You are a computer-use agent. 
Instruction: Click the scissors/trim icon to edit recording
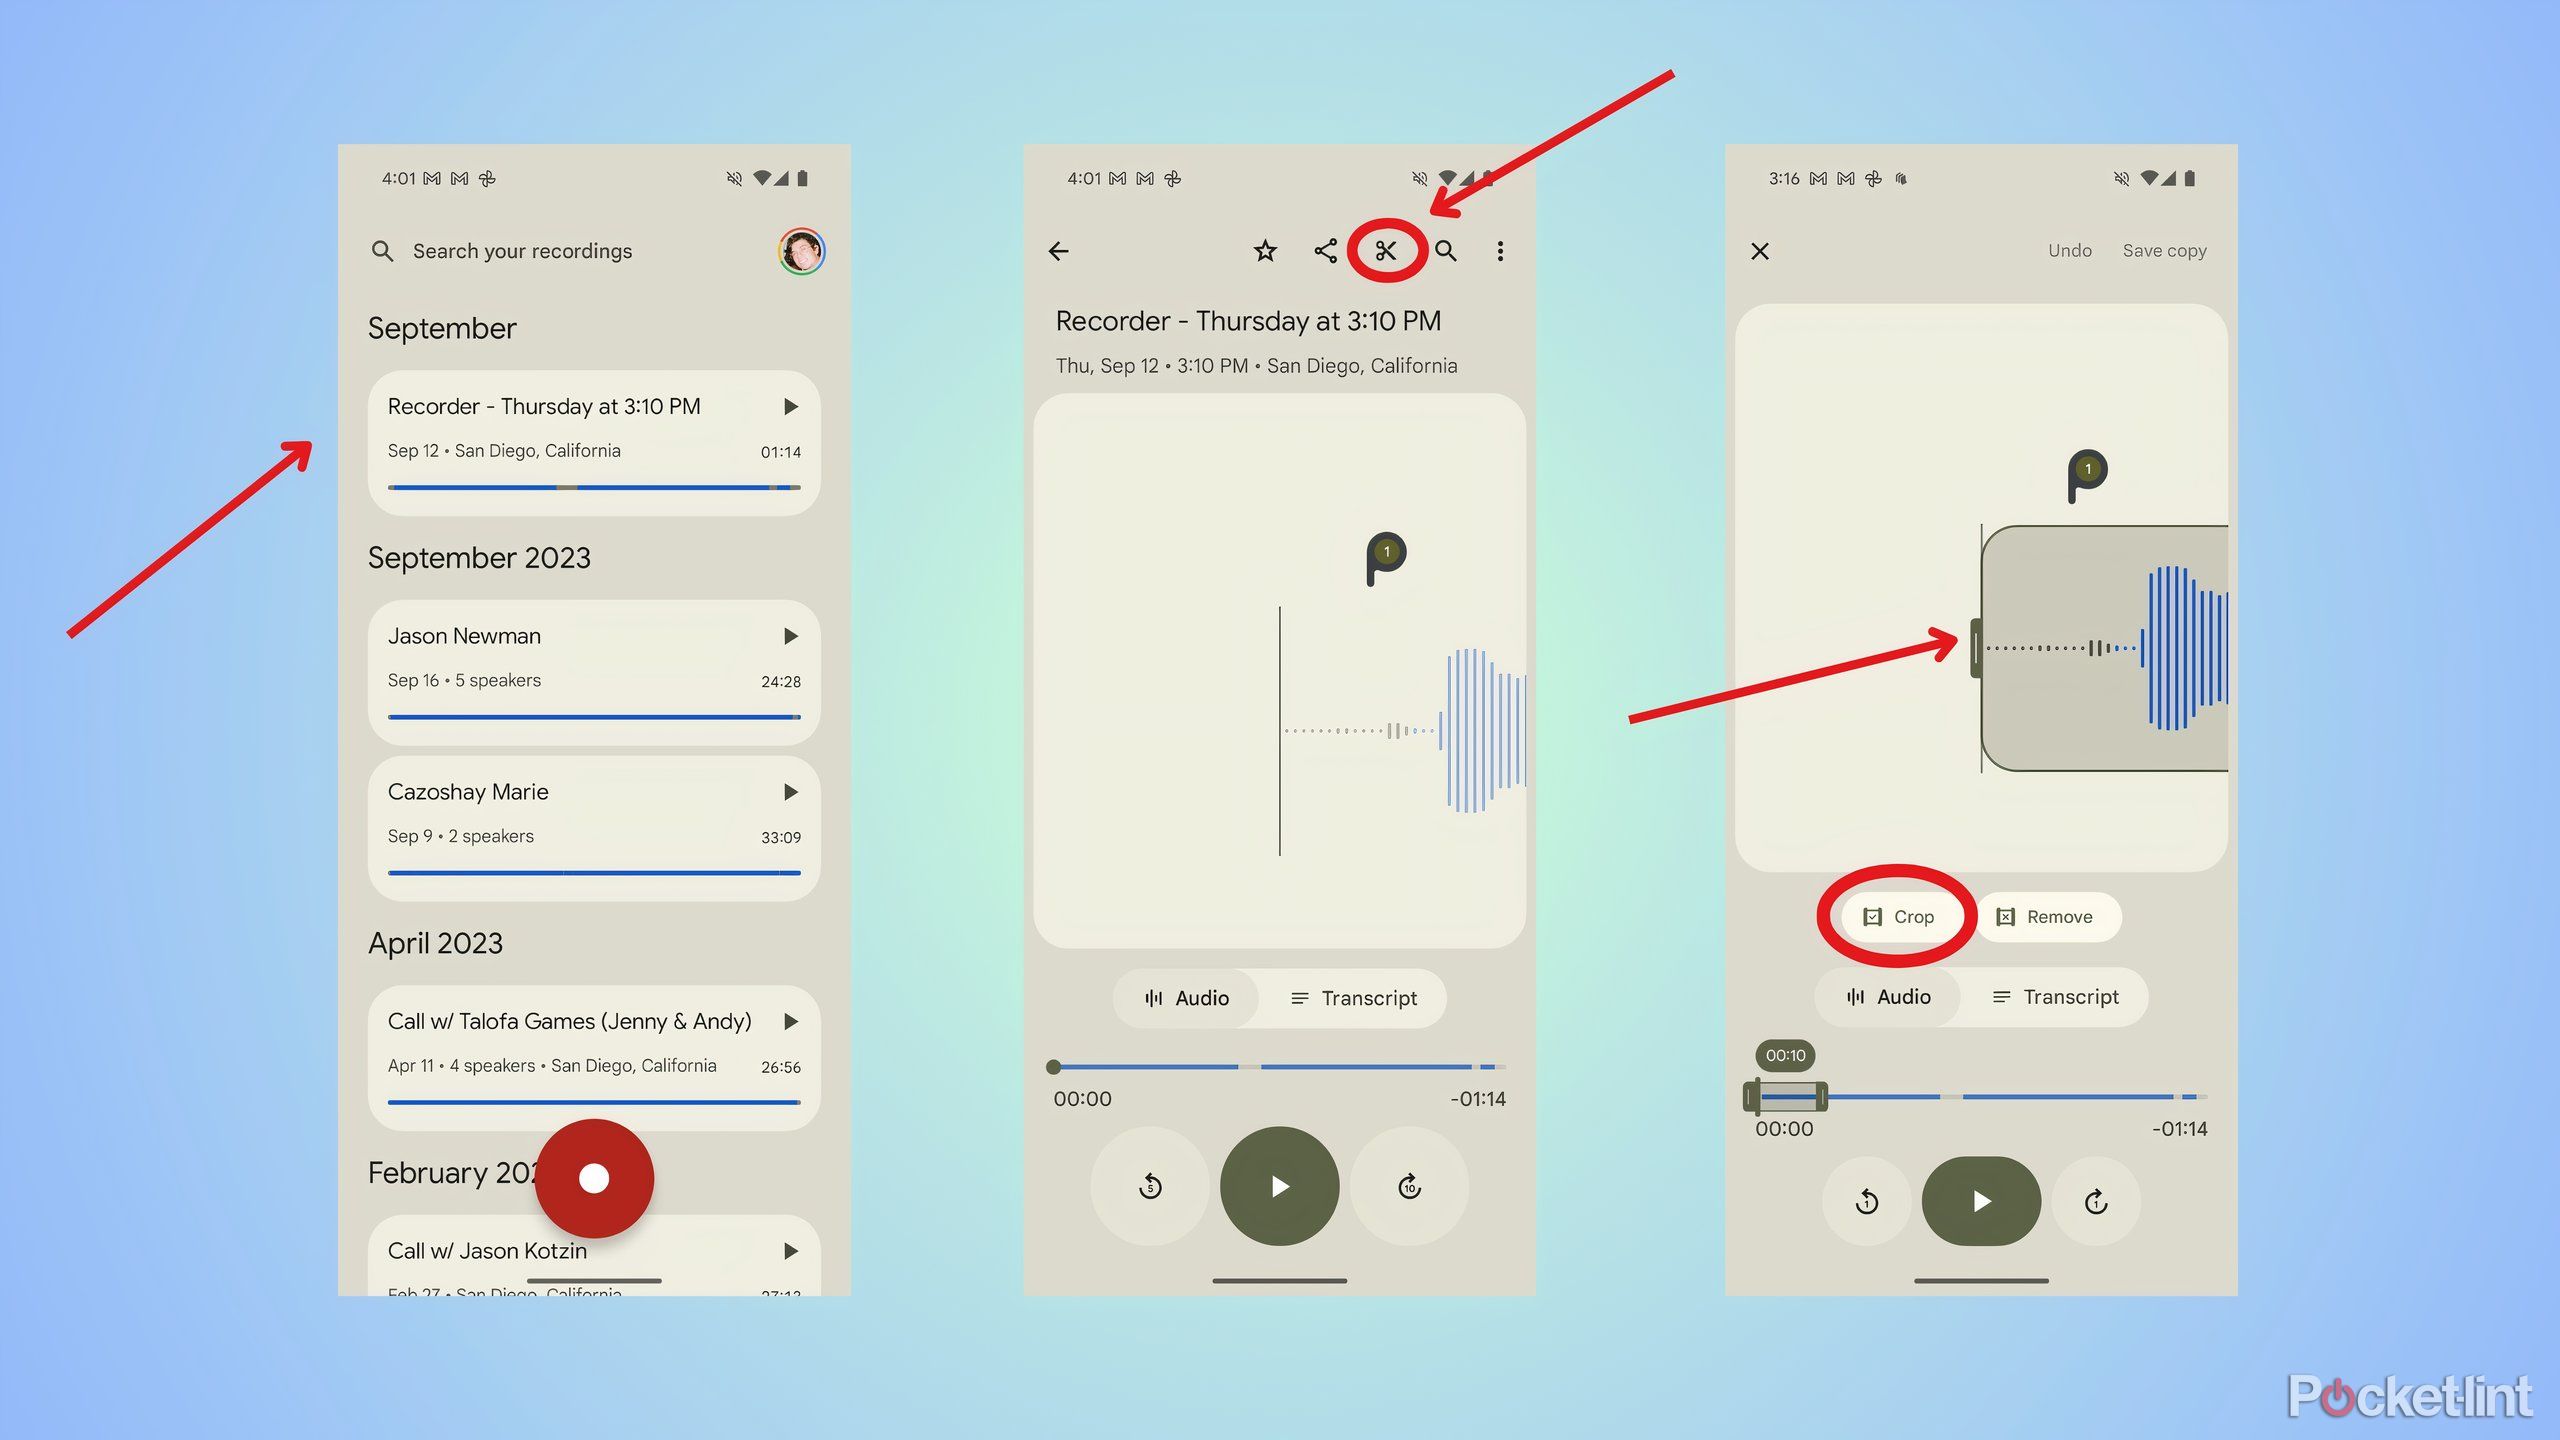[1387, 248]
